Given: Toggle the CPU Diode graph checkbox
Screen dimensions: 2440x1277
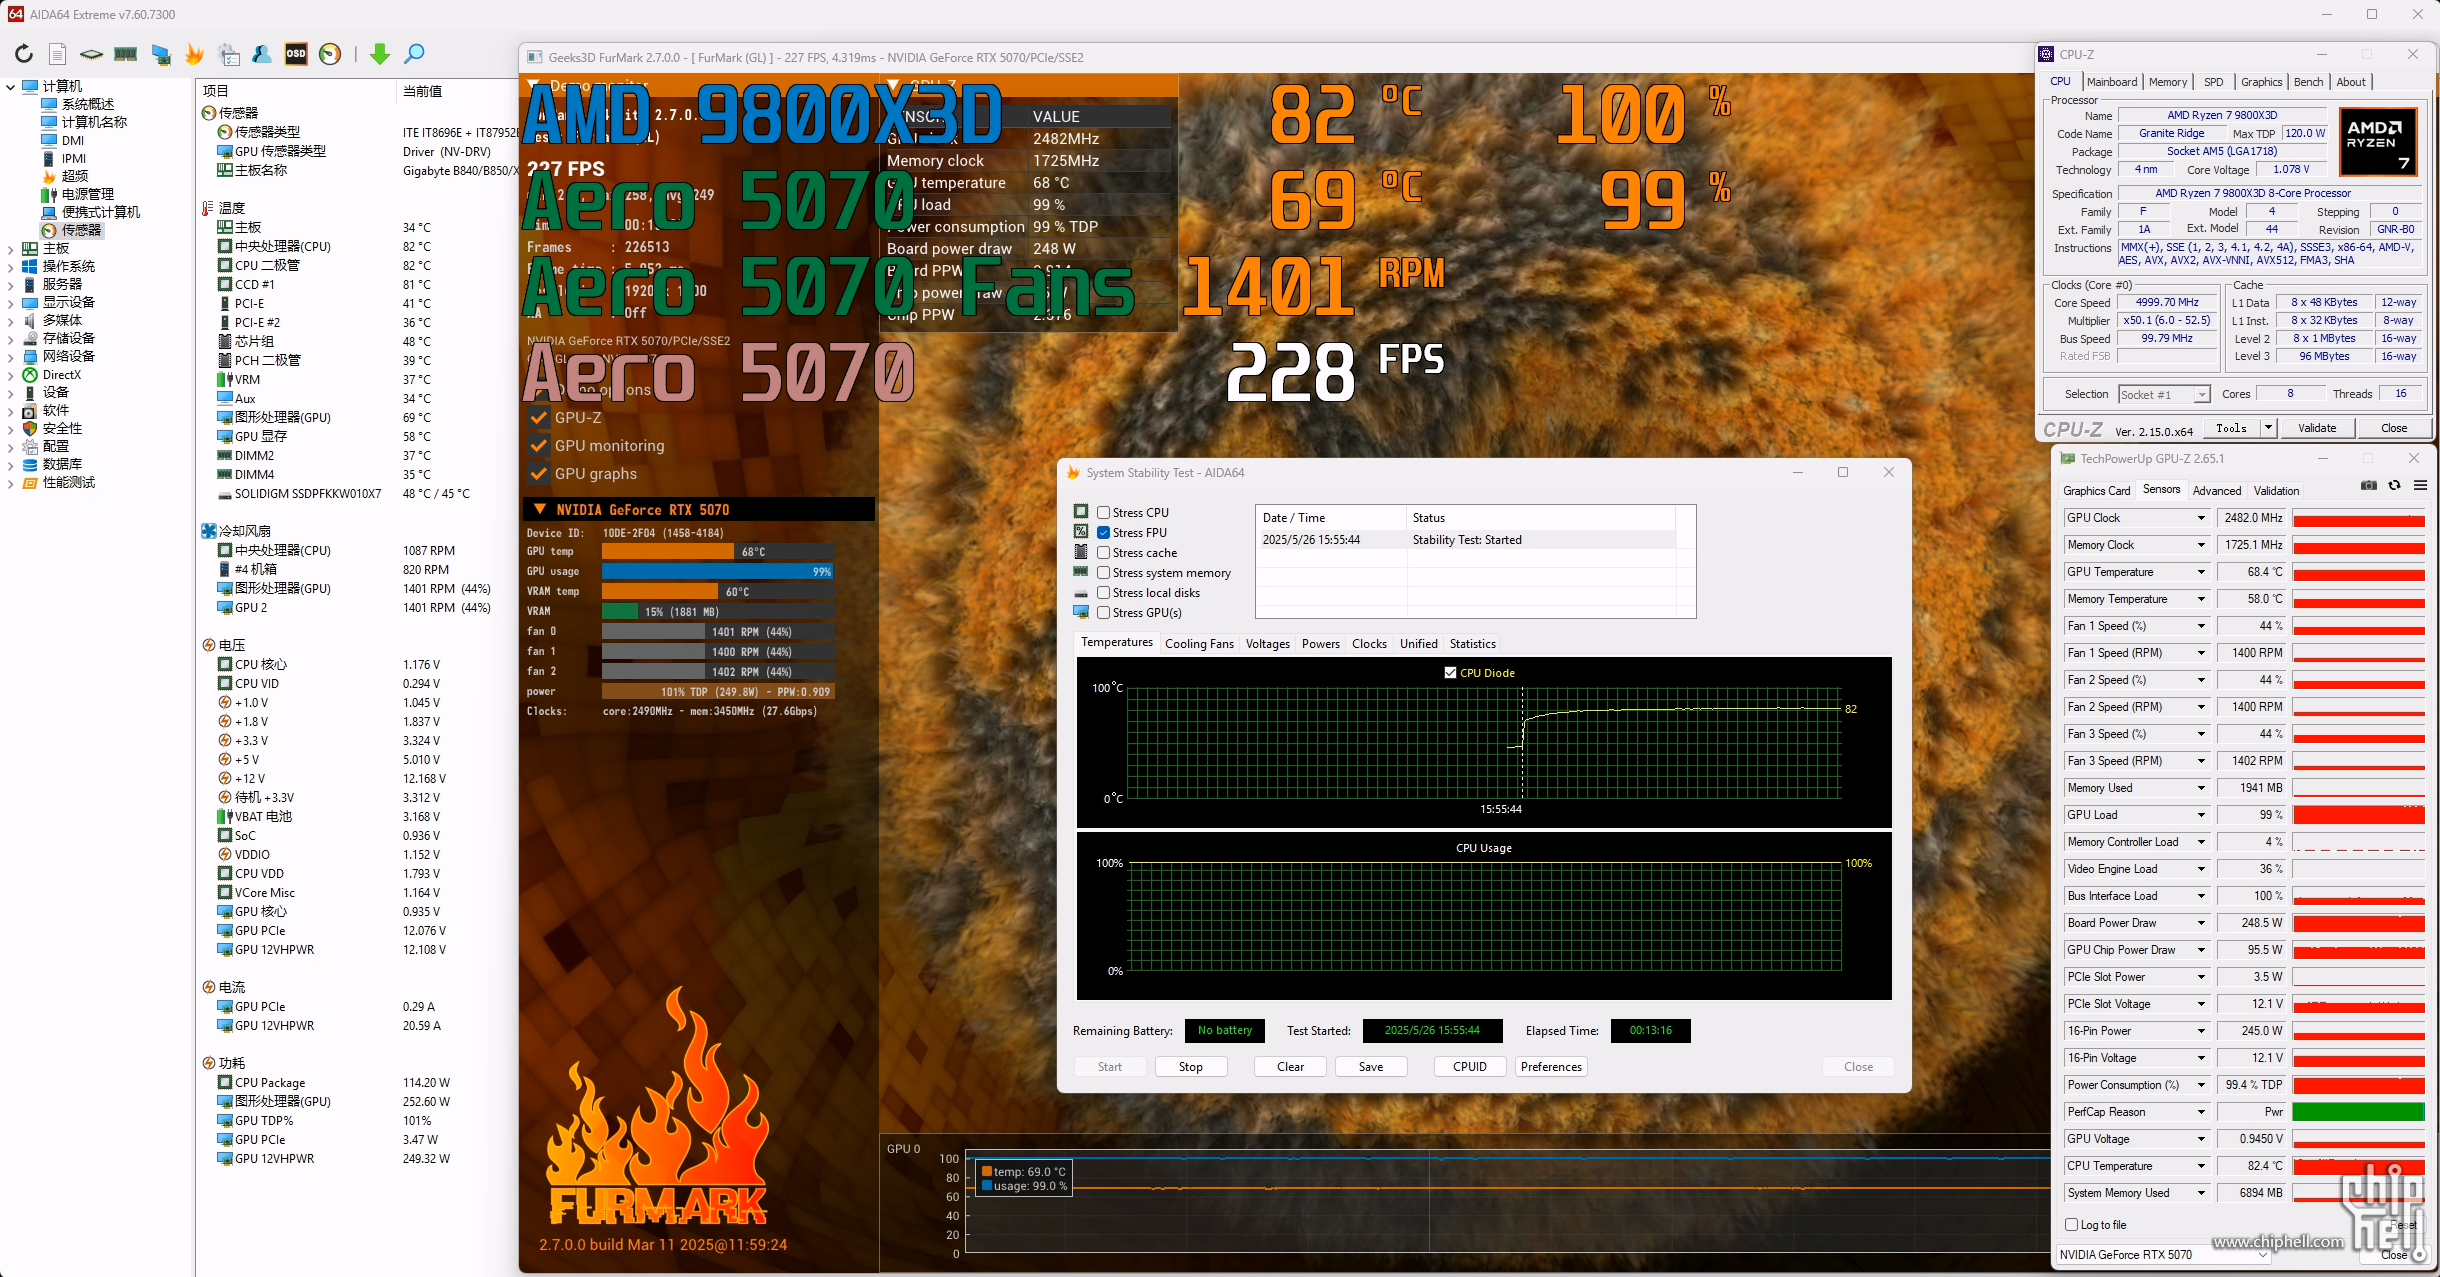Looking at the screenshot, I should click(1450, 673).
